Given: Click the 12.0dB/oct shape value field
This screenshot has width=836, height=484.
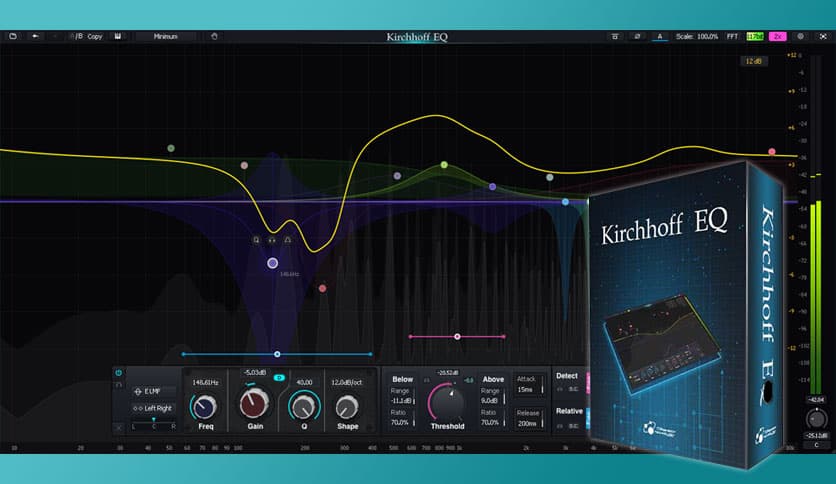Looking at the screenshot, I should tap(347, 383).
